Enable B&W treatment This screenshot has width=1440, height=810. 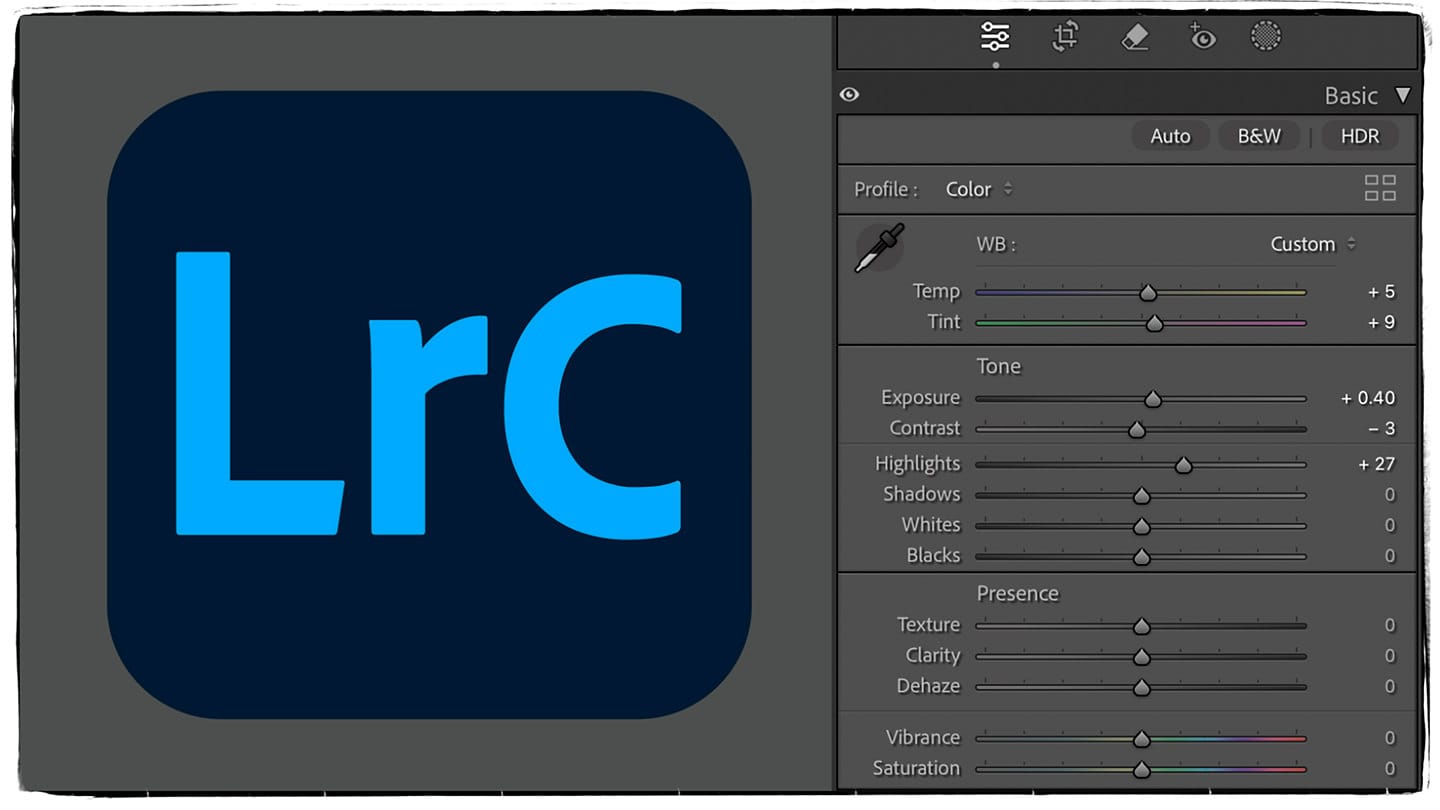(x=1258, y=136)
